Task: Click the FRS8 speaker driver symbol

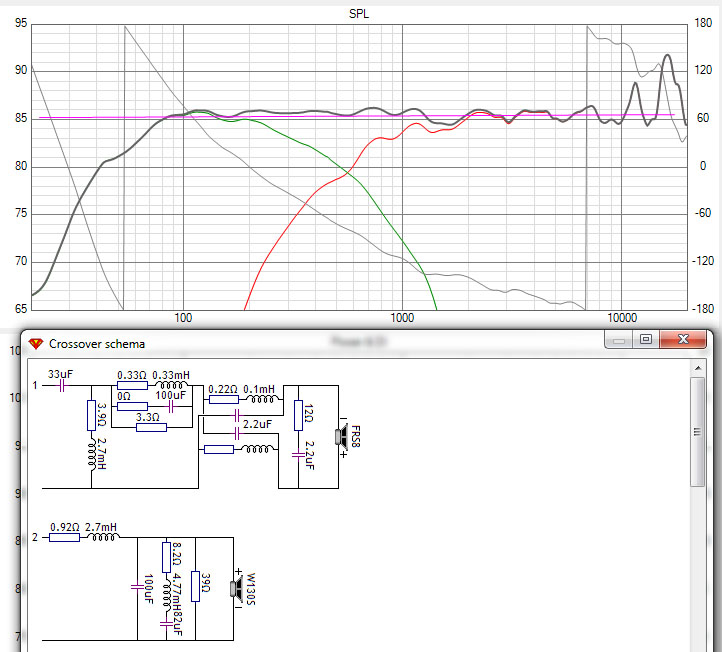Action: 341,437
